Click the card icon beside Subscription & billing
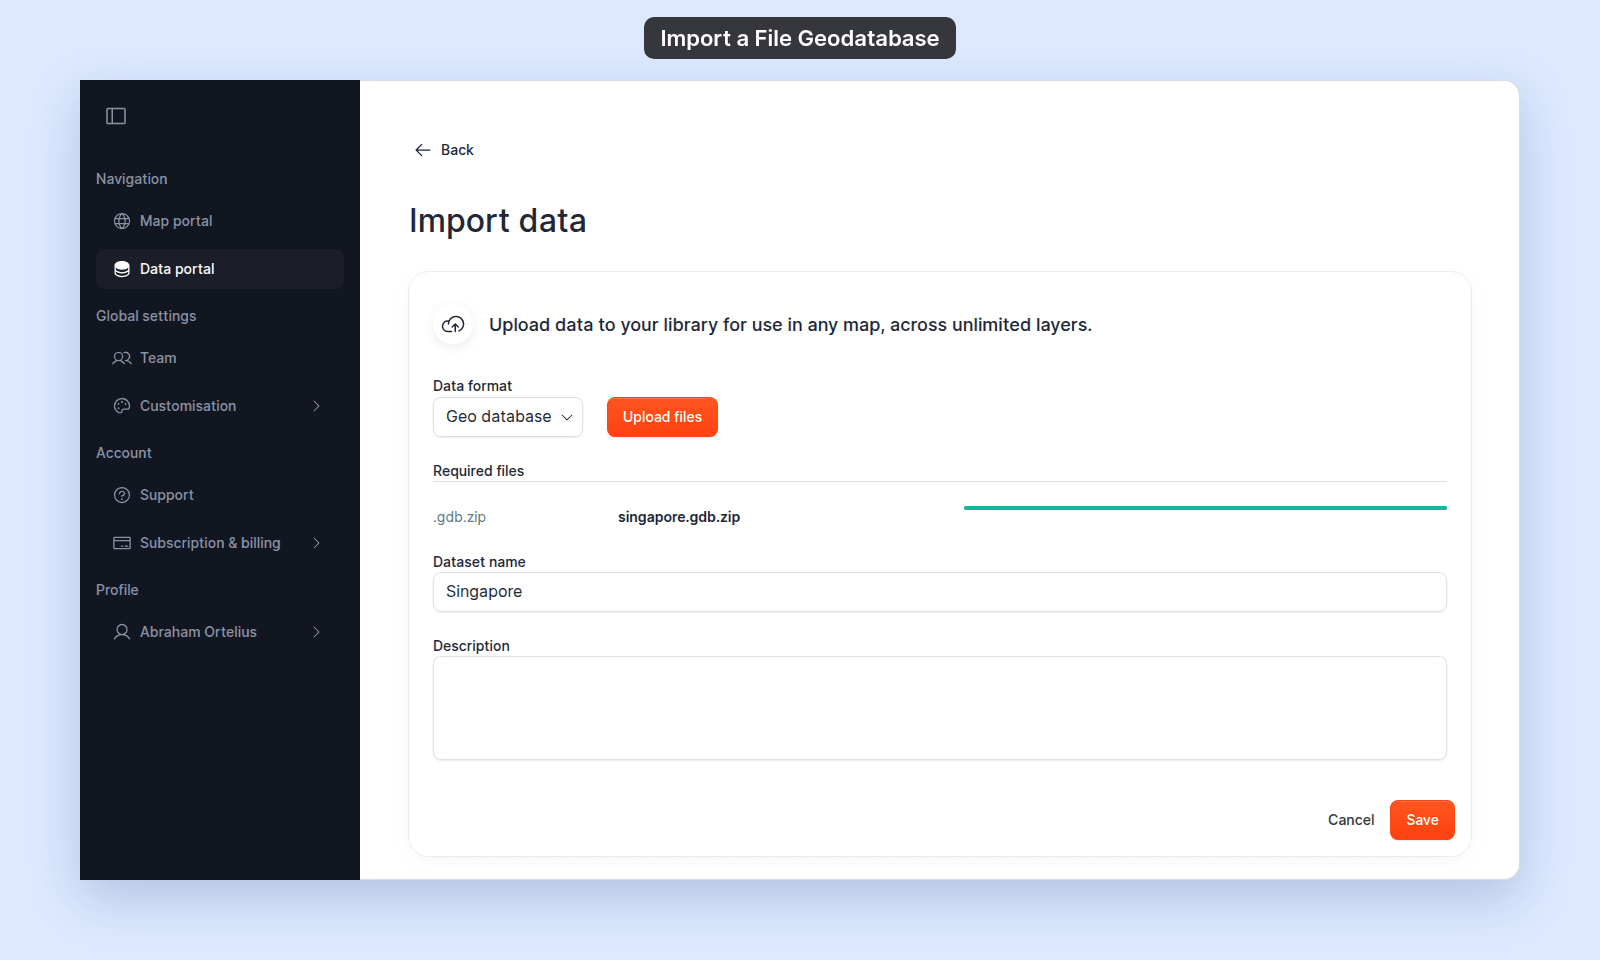The height and width of the screenshot is (960, 1600). click(122, 543)
